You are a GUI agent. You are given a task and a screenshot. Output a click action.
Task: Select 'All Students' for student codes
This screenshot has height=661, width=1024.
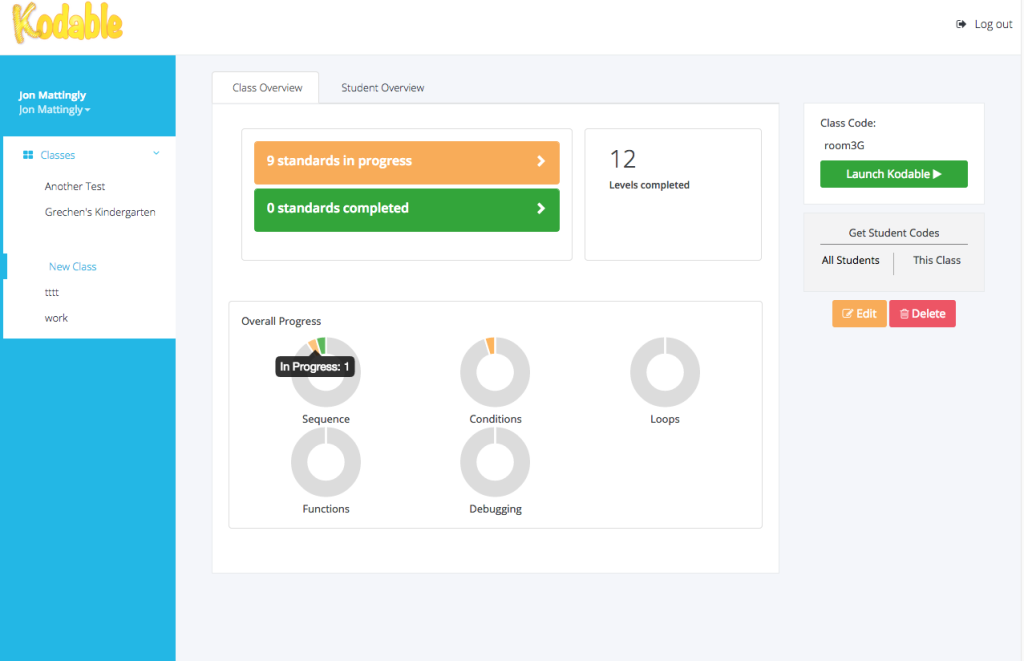(x=851, y=260)
